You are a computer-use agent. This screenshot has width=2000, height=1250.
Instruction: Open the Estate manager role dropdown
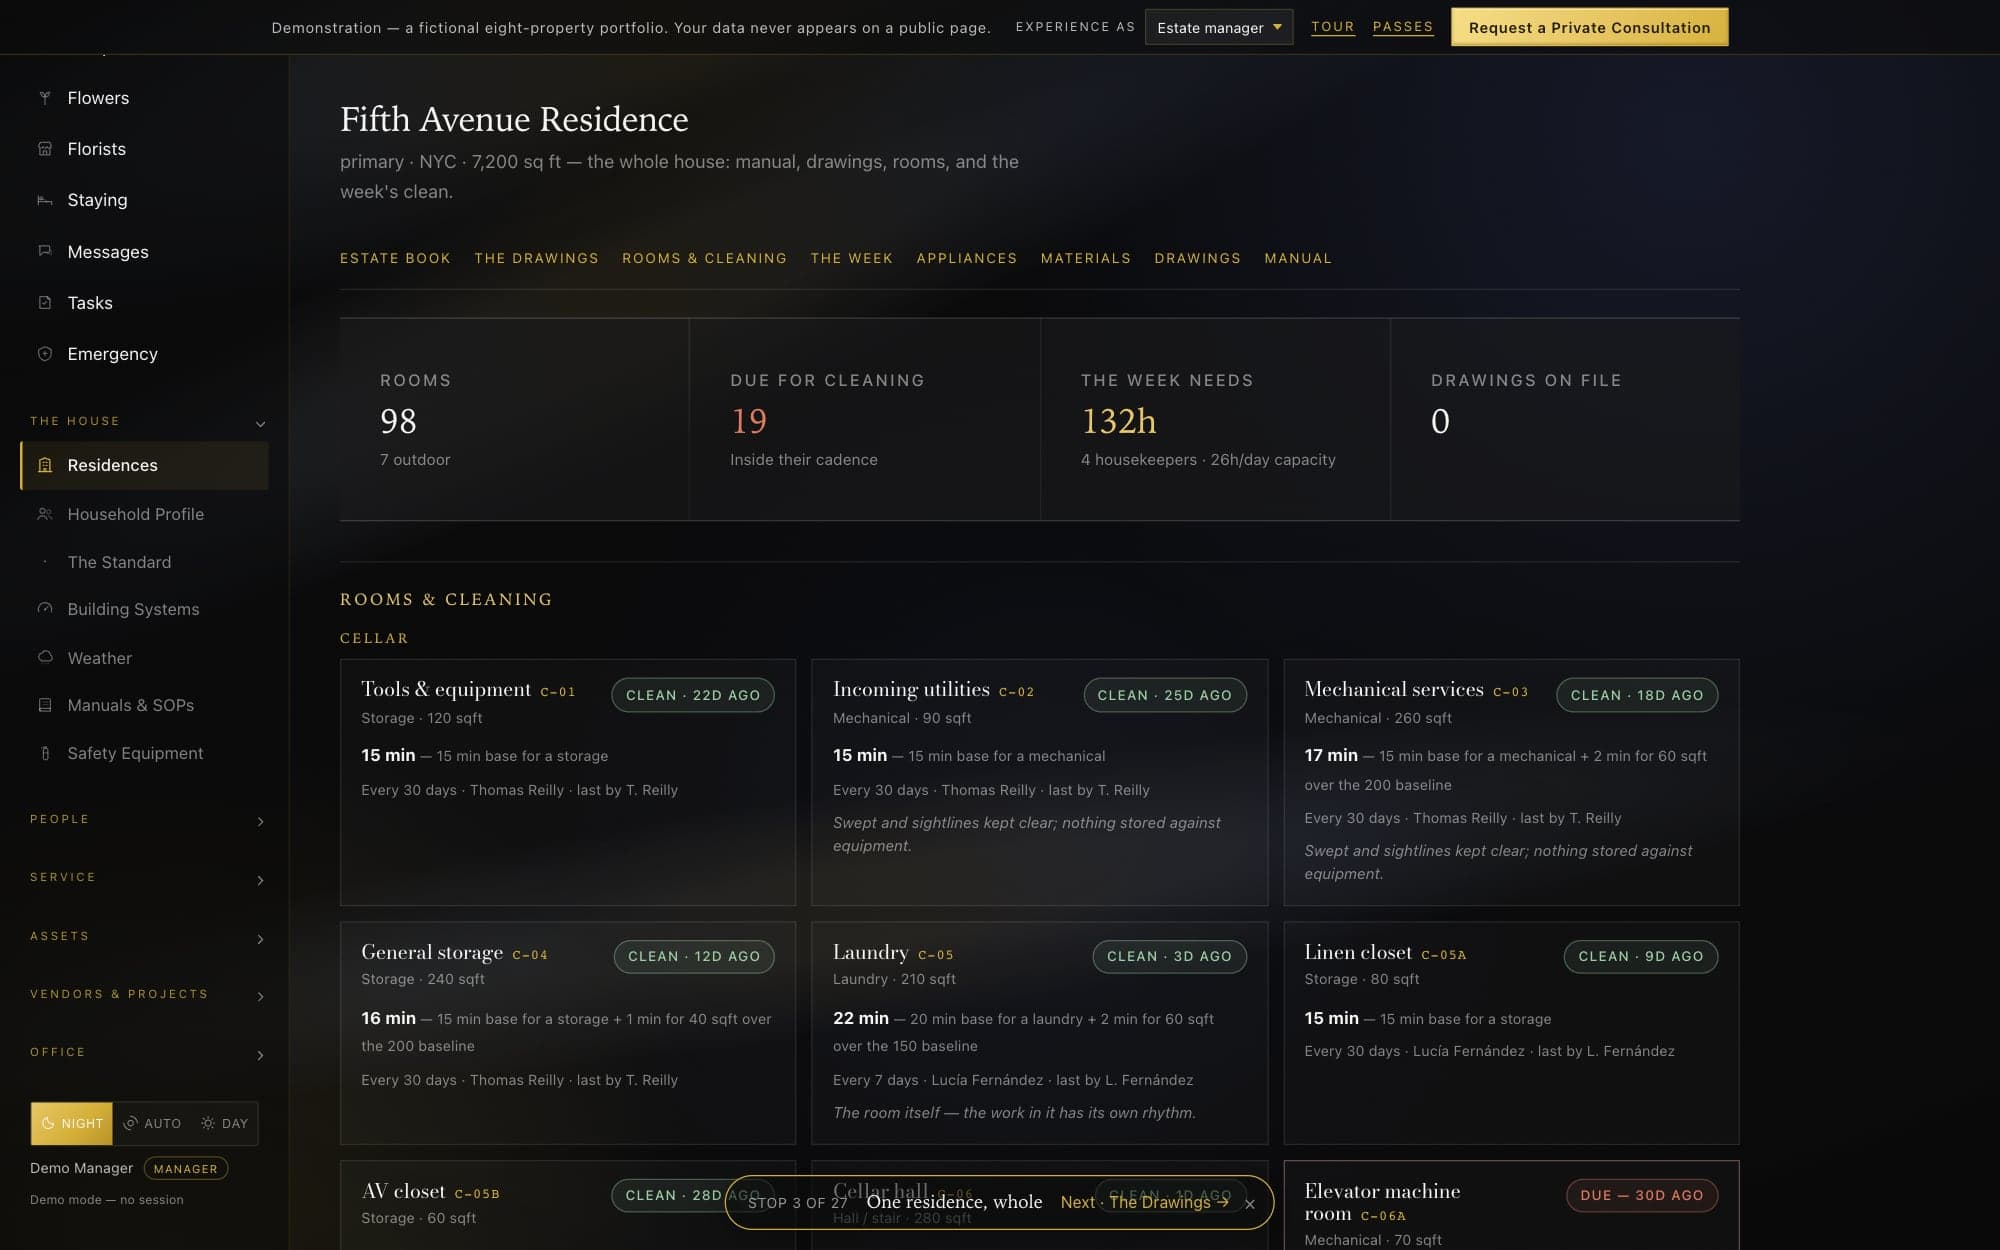pyautogui.click(x=1218, y=27)
